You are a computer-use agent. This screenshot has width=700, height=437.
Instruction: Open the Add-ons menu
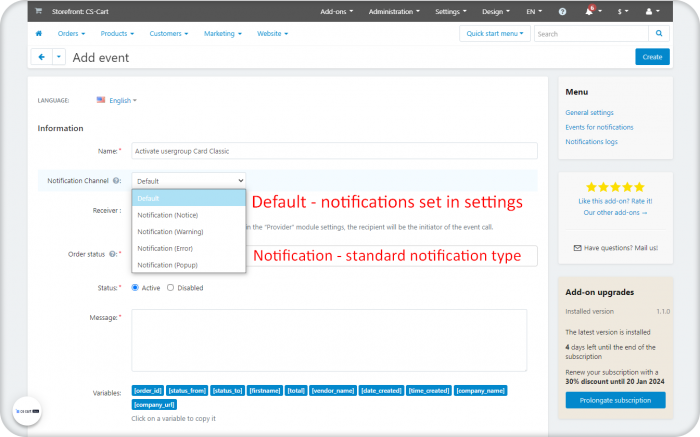click(336, 12)
